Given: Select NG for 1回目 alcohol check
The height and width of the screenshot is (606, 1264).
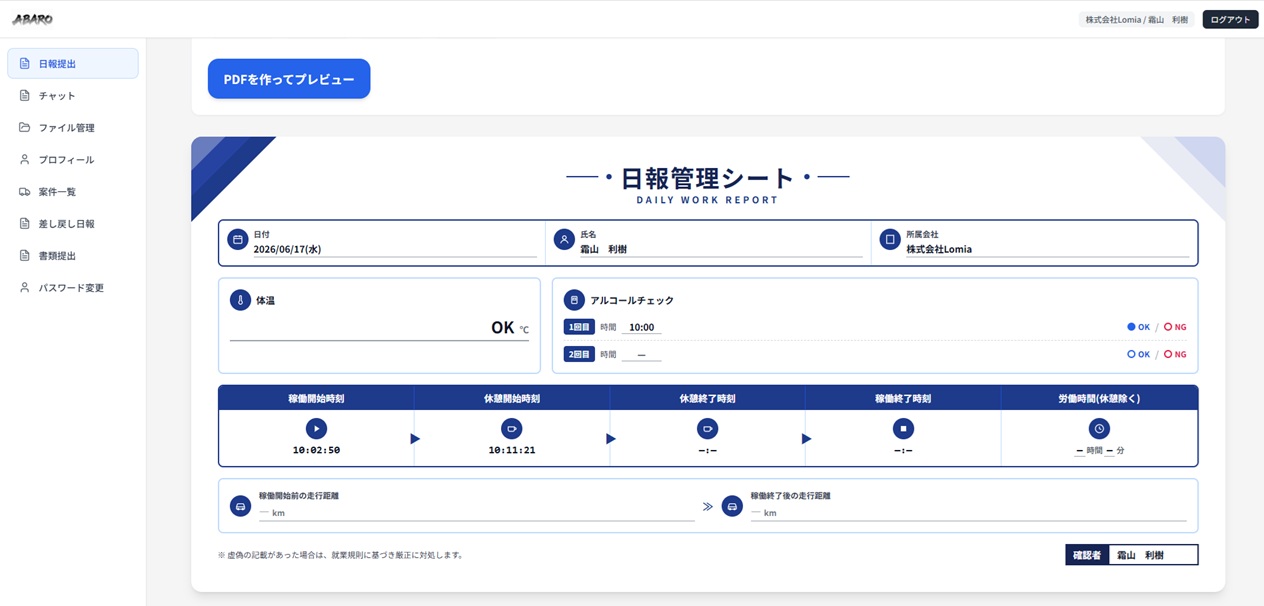Looking at the screenshot, I should (x=1175, y=327).
